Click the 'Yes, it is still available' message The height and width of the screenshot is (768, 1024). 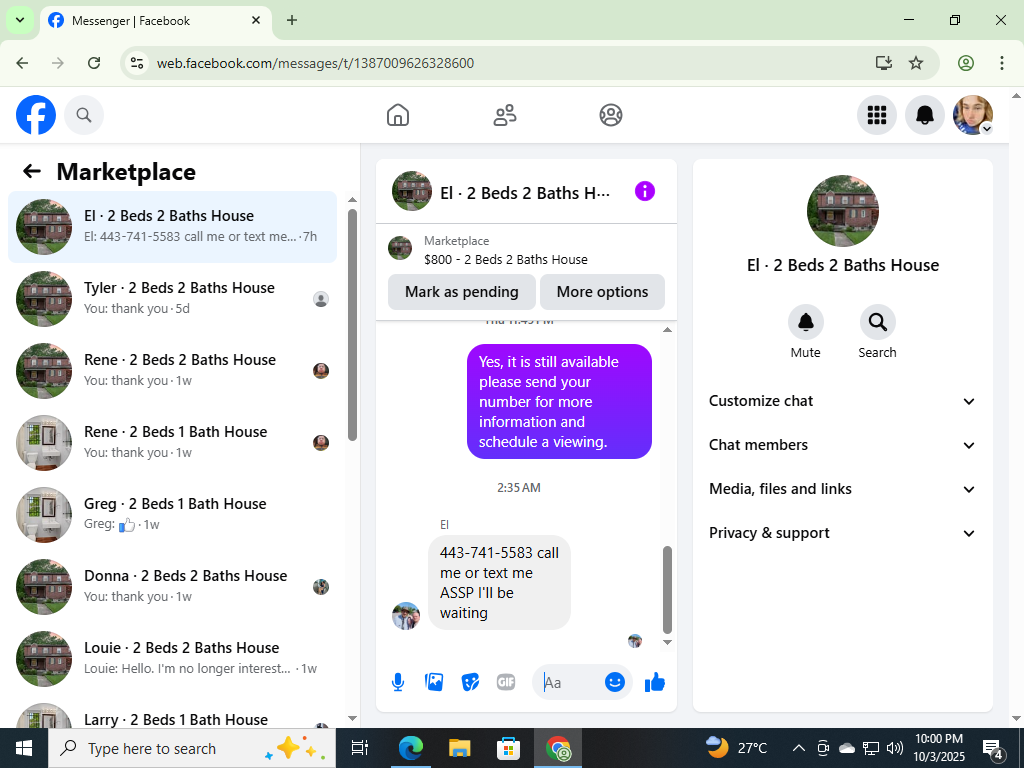(x=559, y=402)
